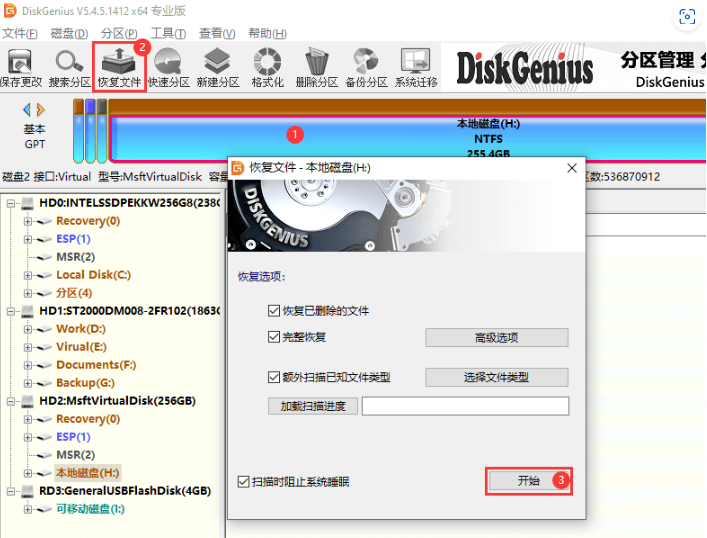Select the HD0:INTELSSDPEKKW256G8 disk icon
The height and width of the screenshot is (538, 707).
[x=28, y=203]
